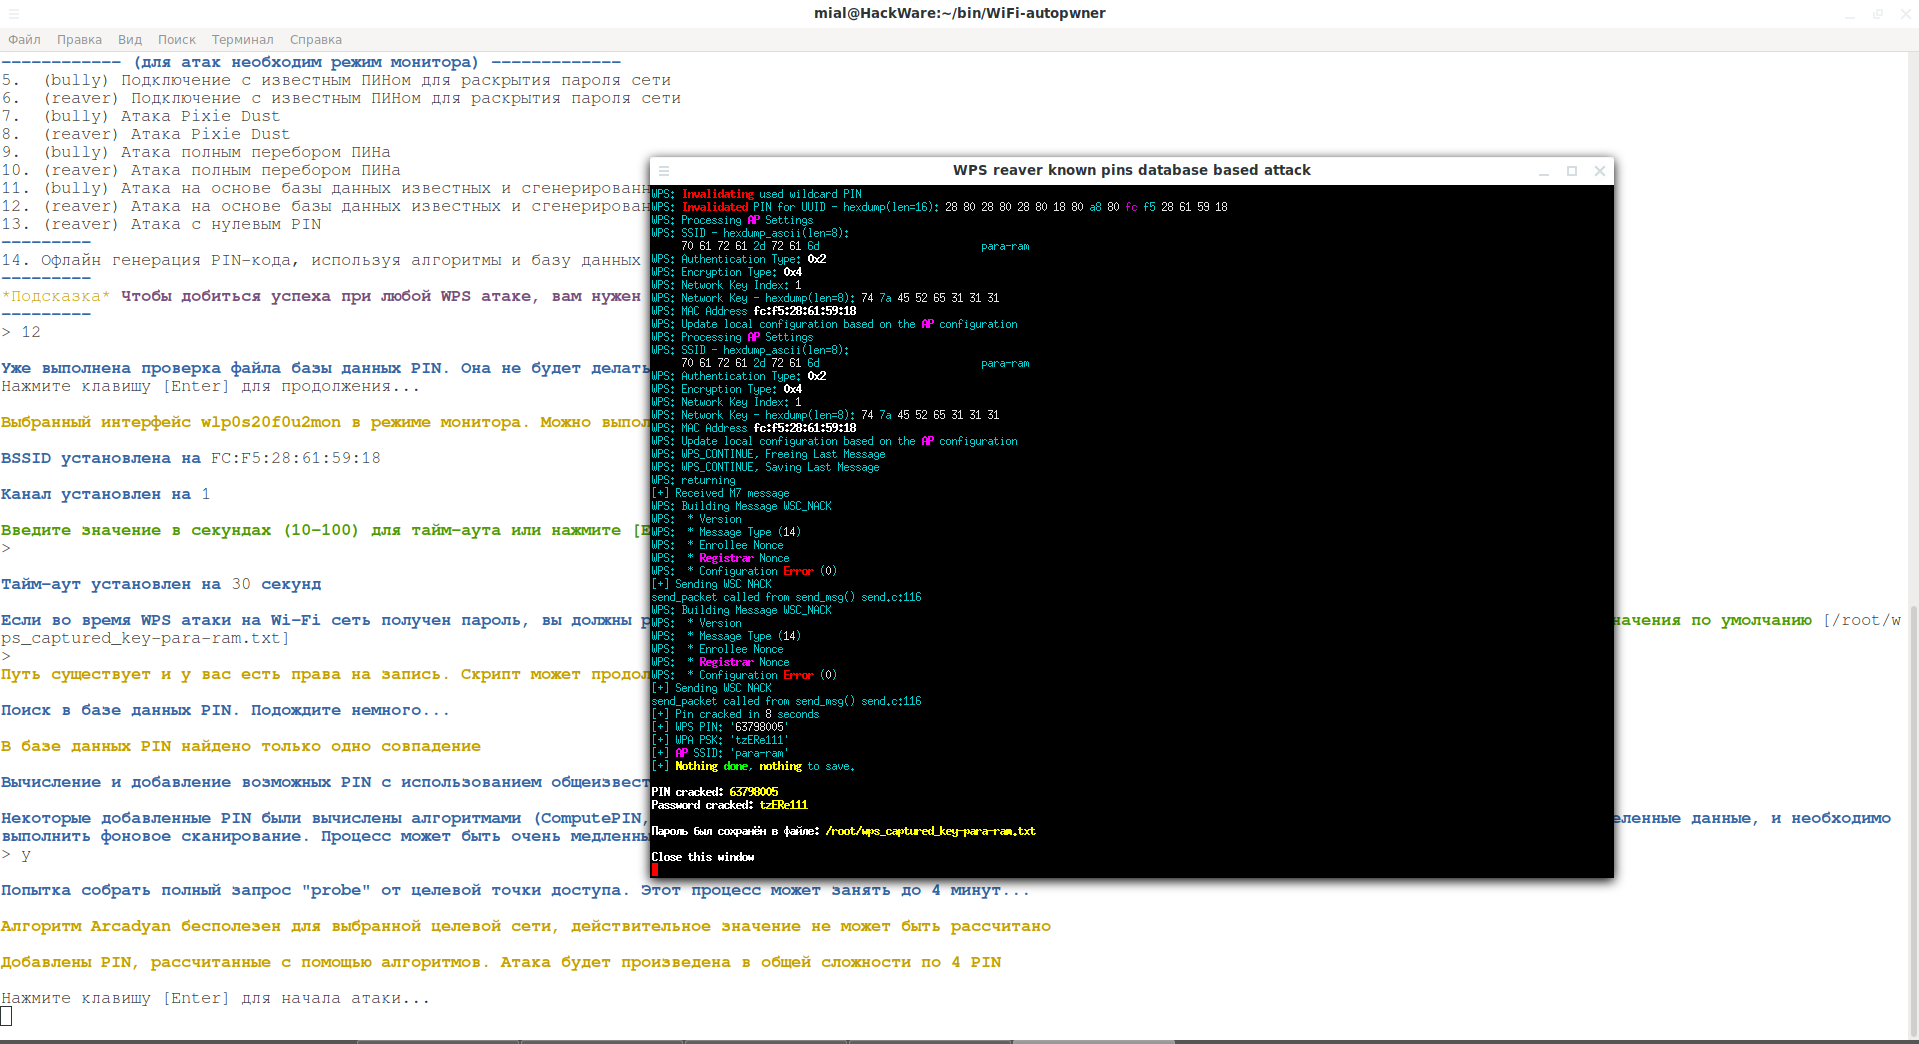Open the Правка menu
Image resolution: width=1919 pixels, height=1044 pixels.
point(79,40)
